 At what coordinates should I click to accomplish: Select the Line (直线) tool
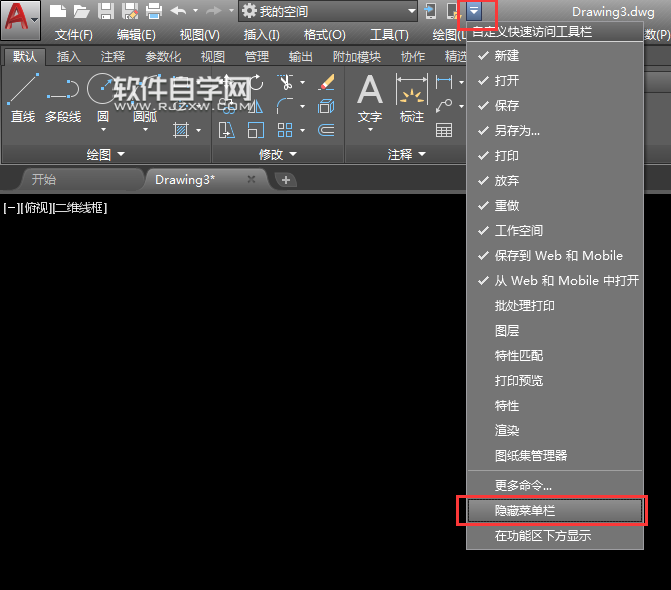point(23,98)
